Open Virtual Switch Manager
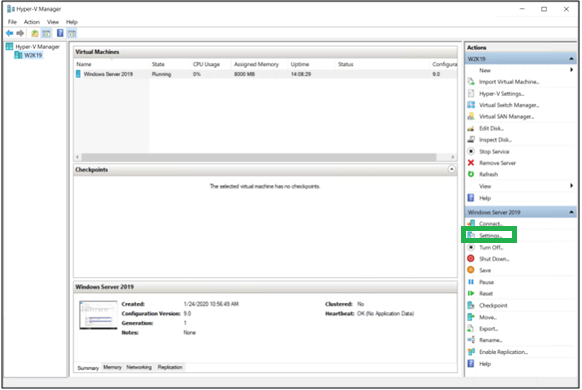Screen dimensions: 582x390 [509, 105]
